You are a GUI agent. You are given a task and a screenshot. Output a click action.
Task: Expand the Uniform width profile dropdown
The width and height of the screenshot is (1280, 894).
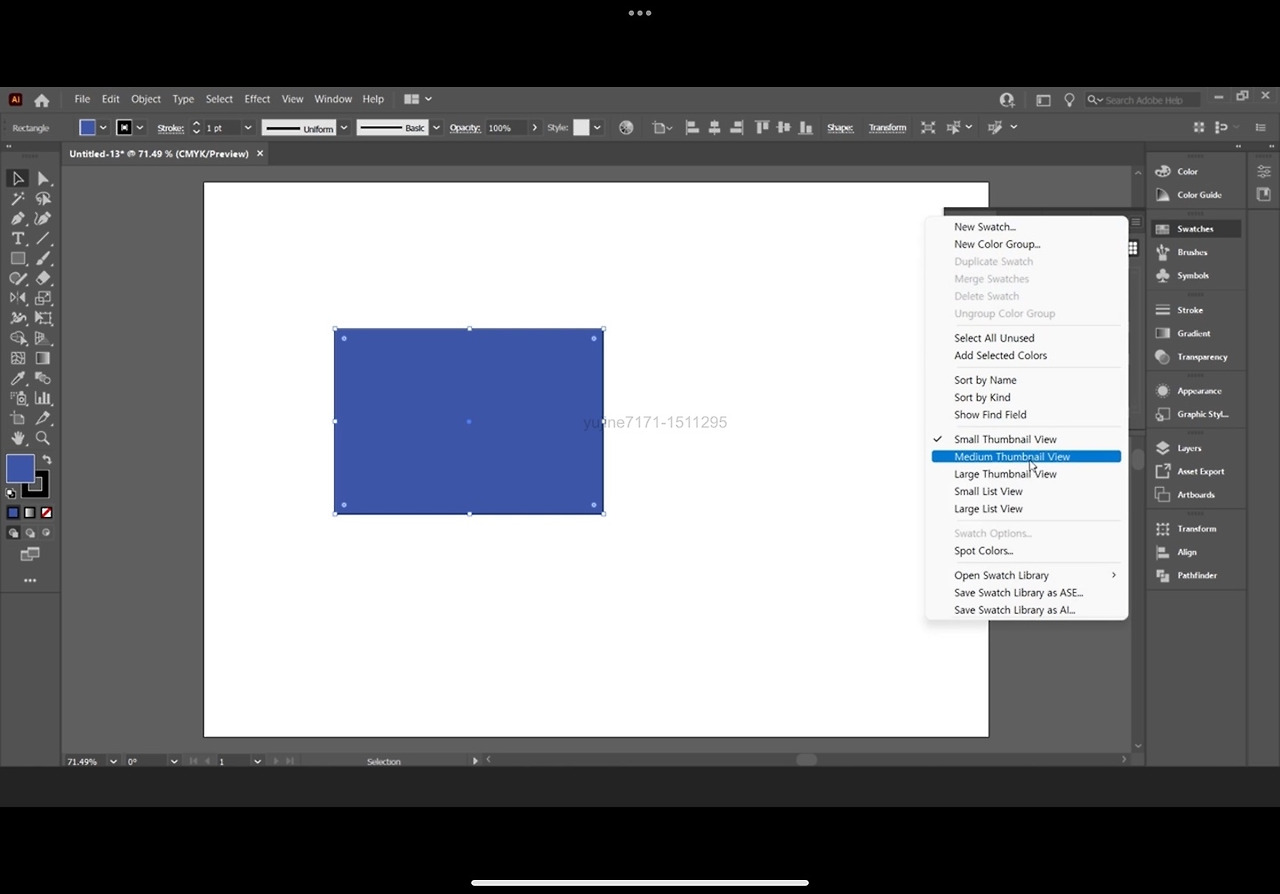344,128
